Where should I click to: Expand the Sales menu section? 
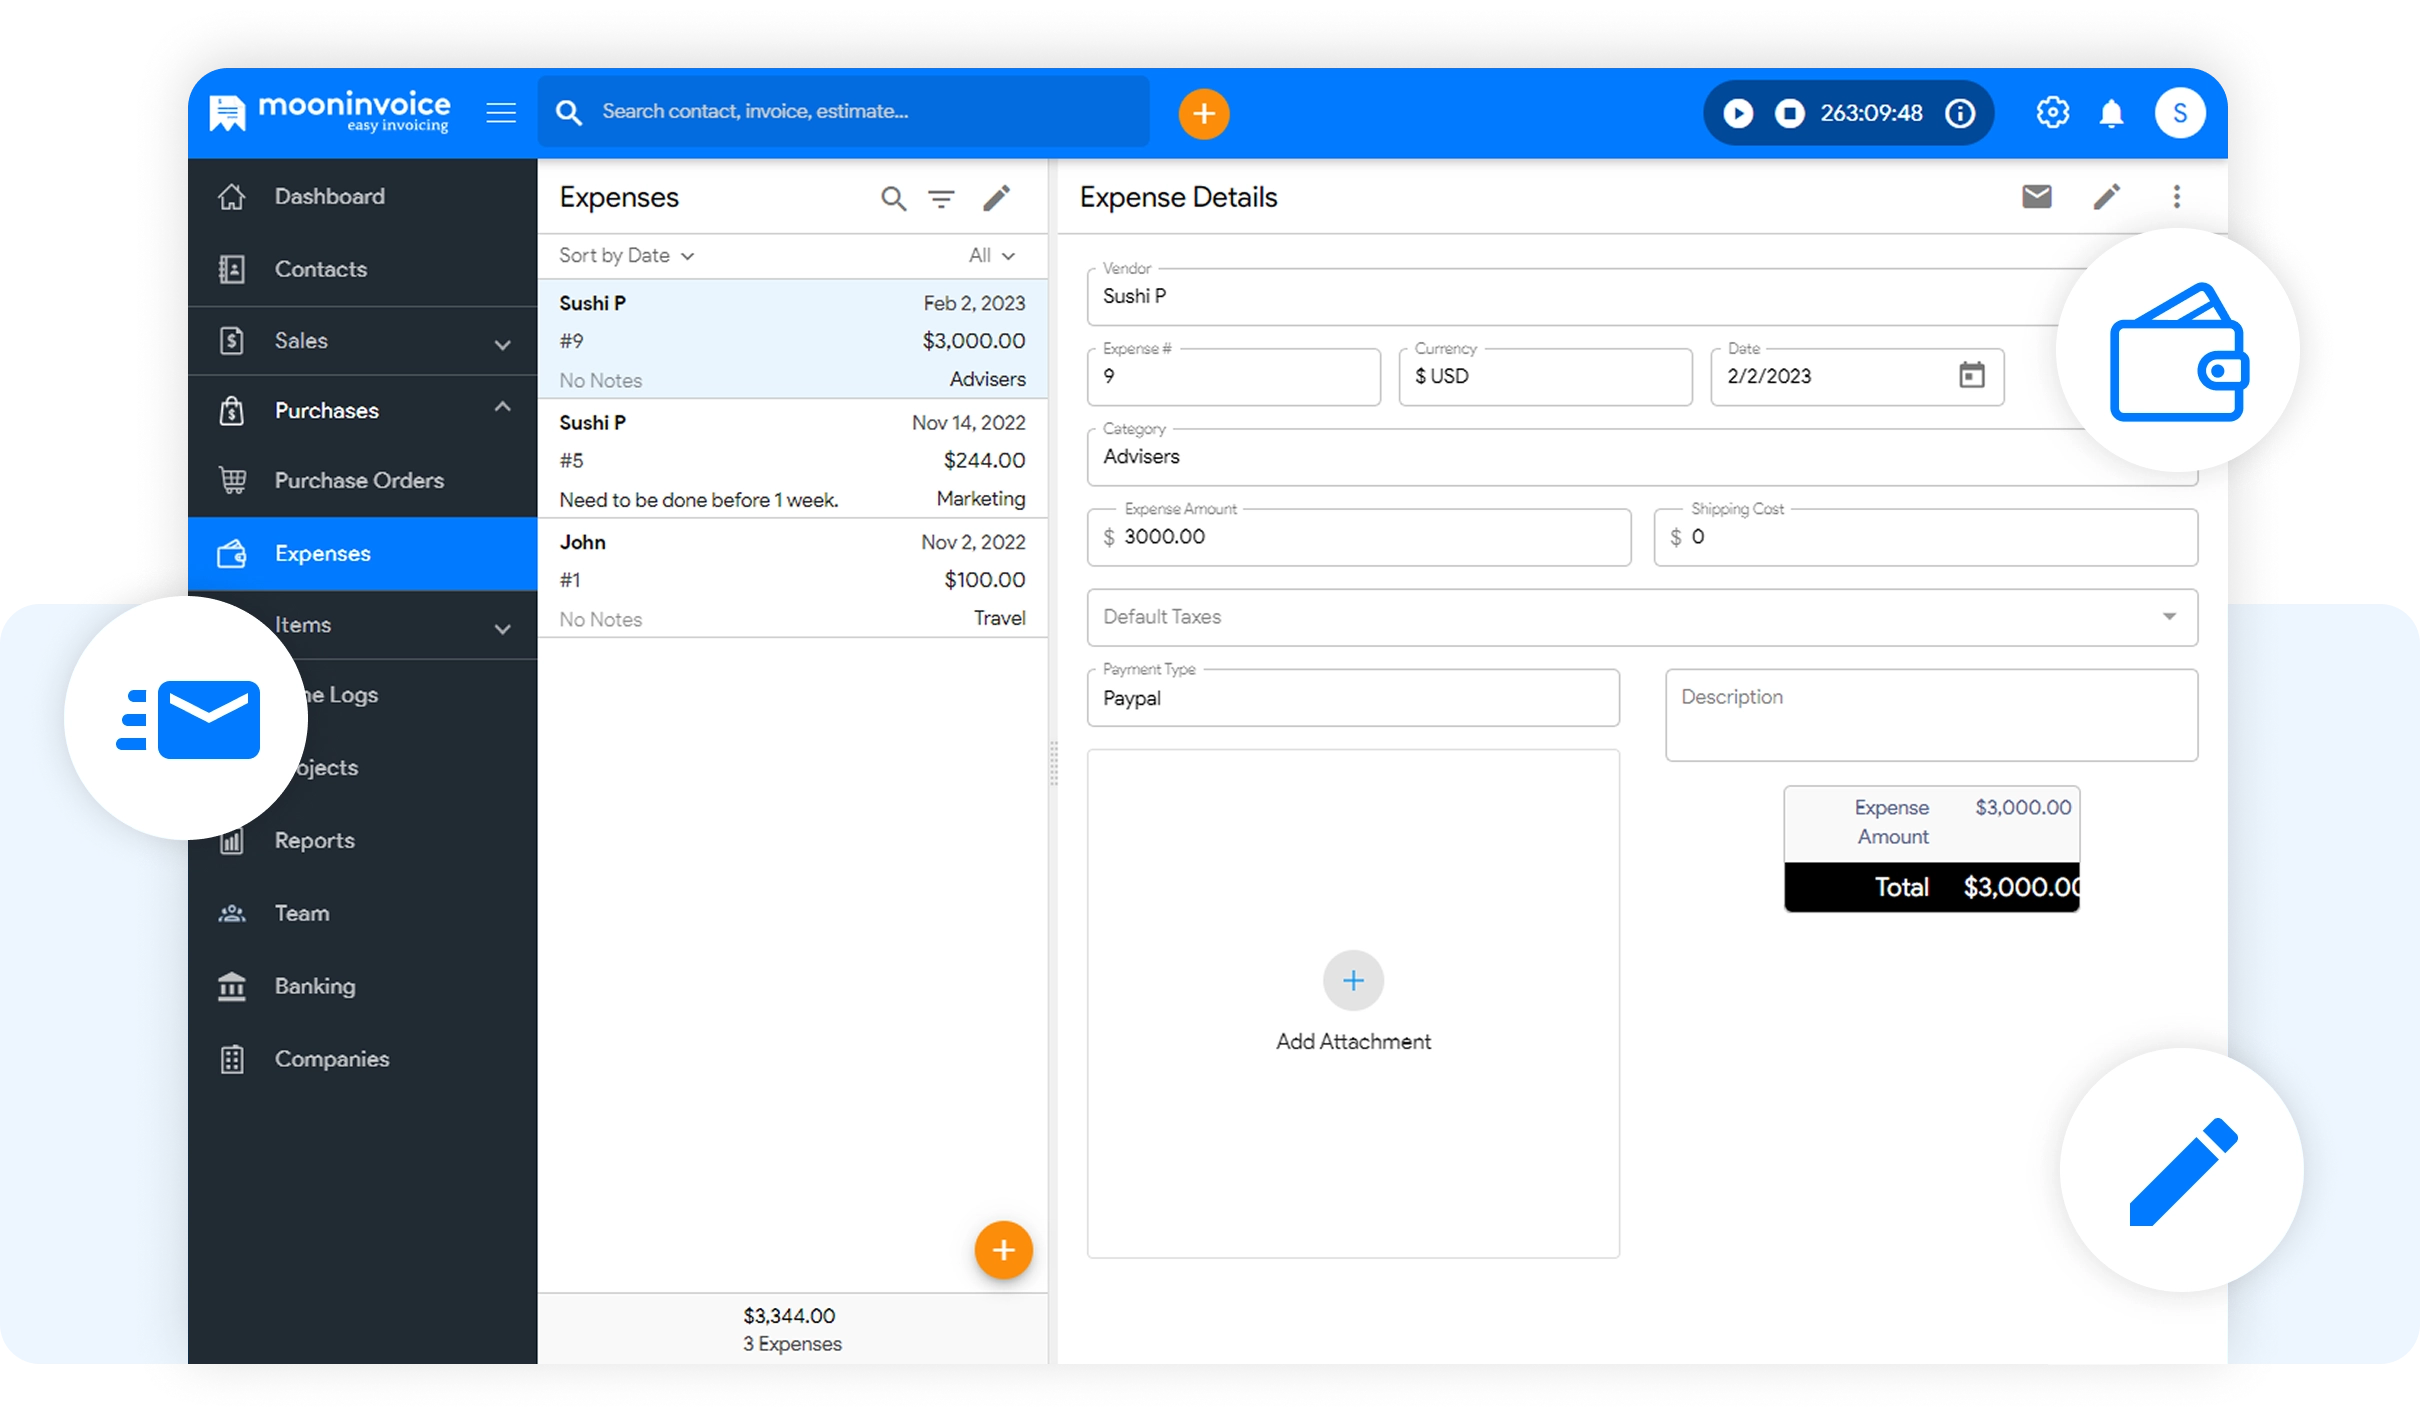[502, 343]
